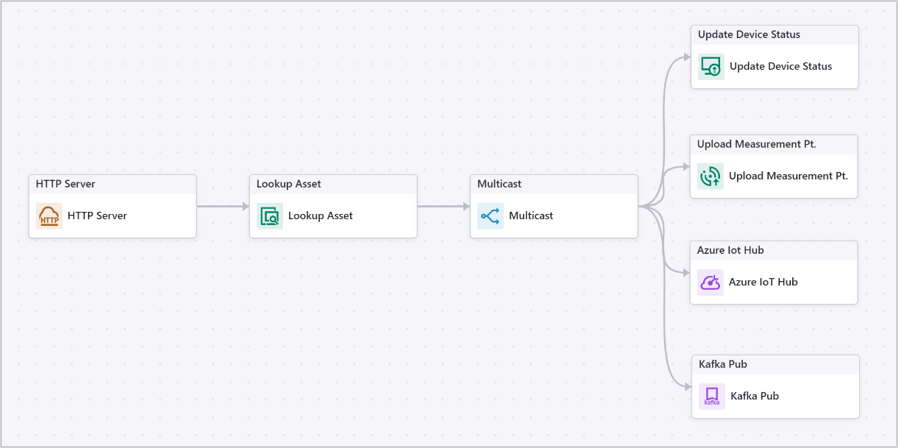Click the Upload Measurement Pt. header title
898x448 pixels.
point(756,144)
